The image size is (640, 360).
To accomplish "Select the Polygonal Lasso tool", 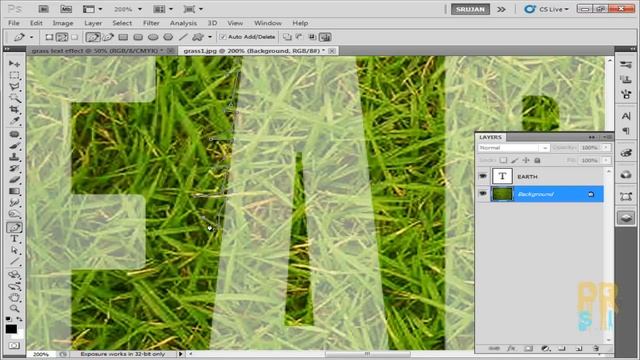I will click(x=14, y=87).
